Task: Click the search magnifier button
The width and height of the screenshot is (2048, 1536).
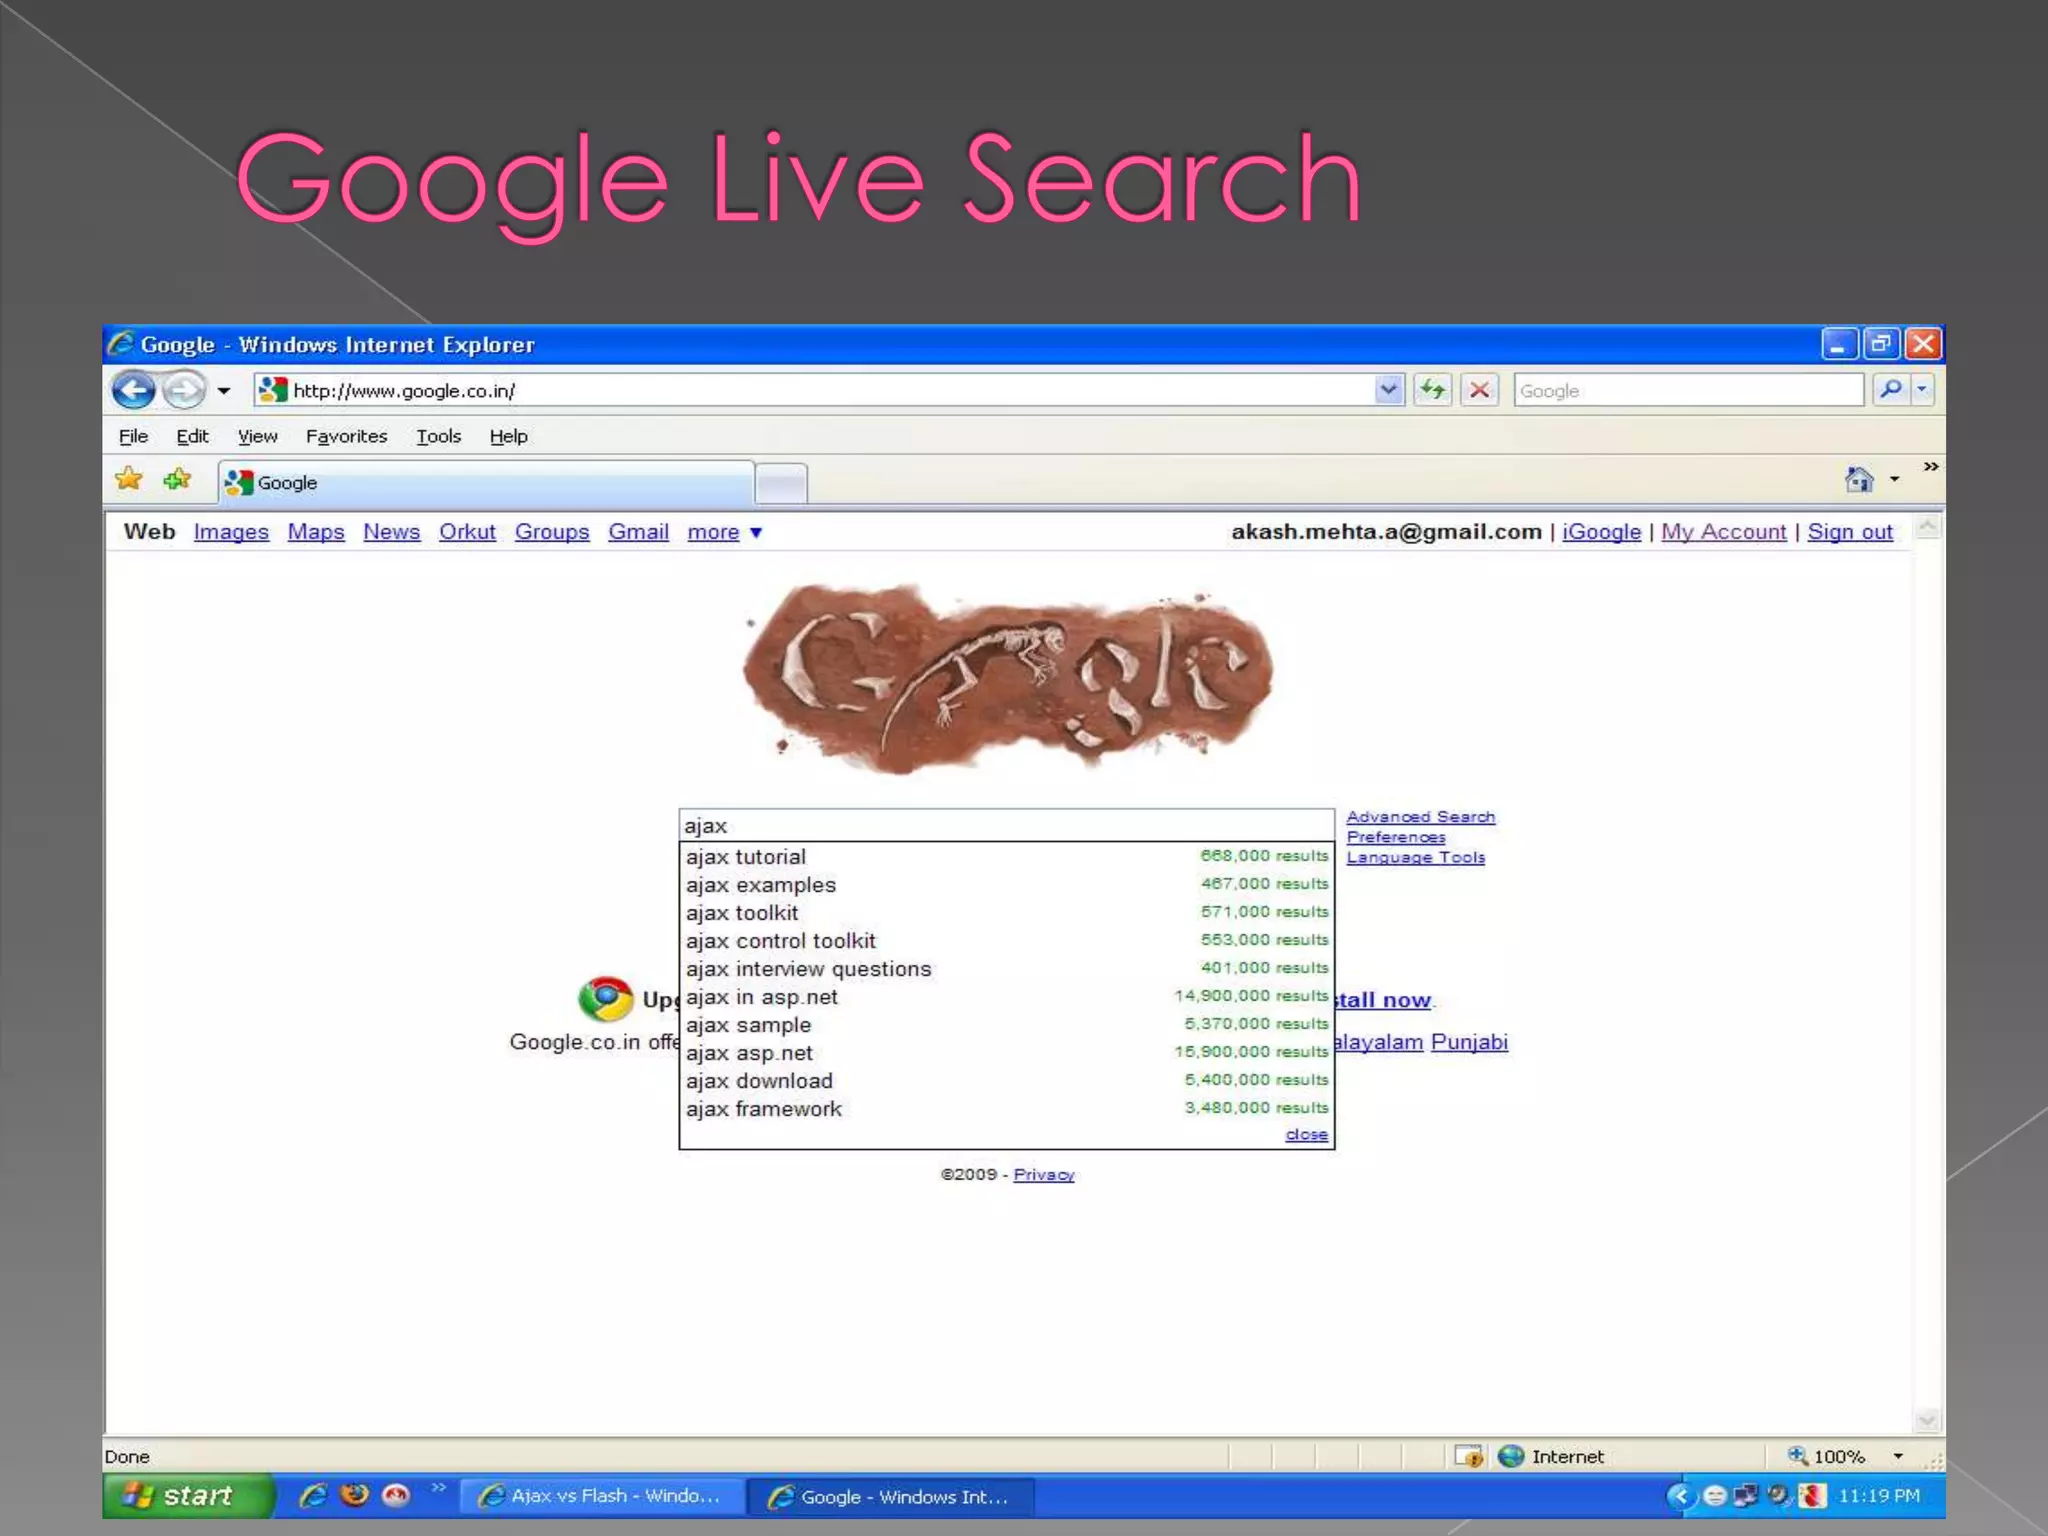Action: pyautogui.click(x=1889, y=390)
